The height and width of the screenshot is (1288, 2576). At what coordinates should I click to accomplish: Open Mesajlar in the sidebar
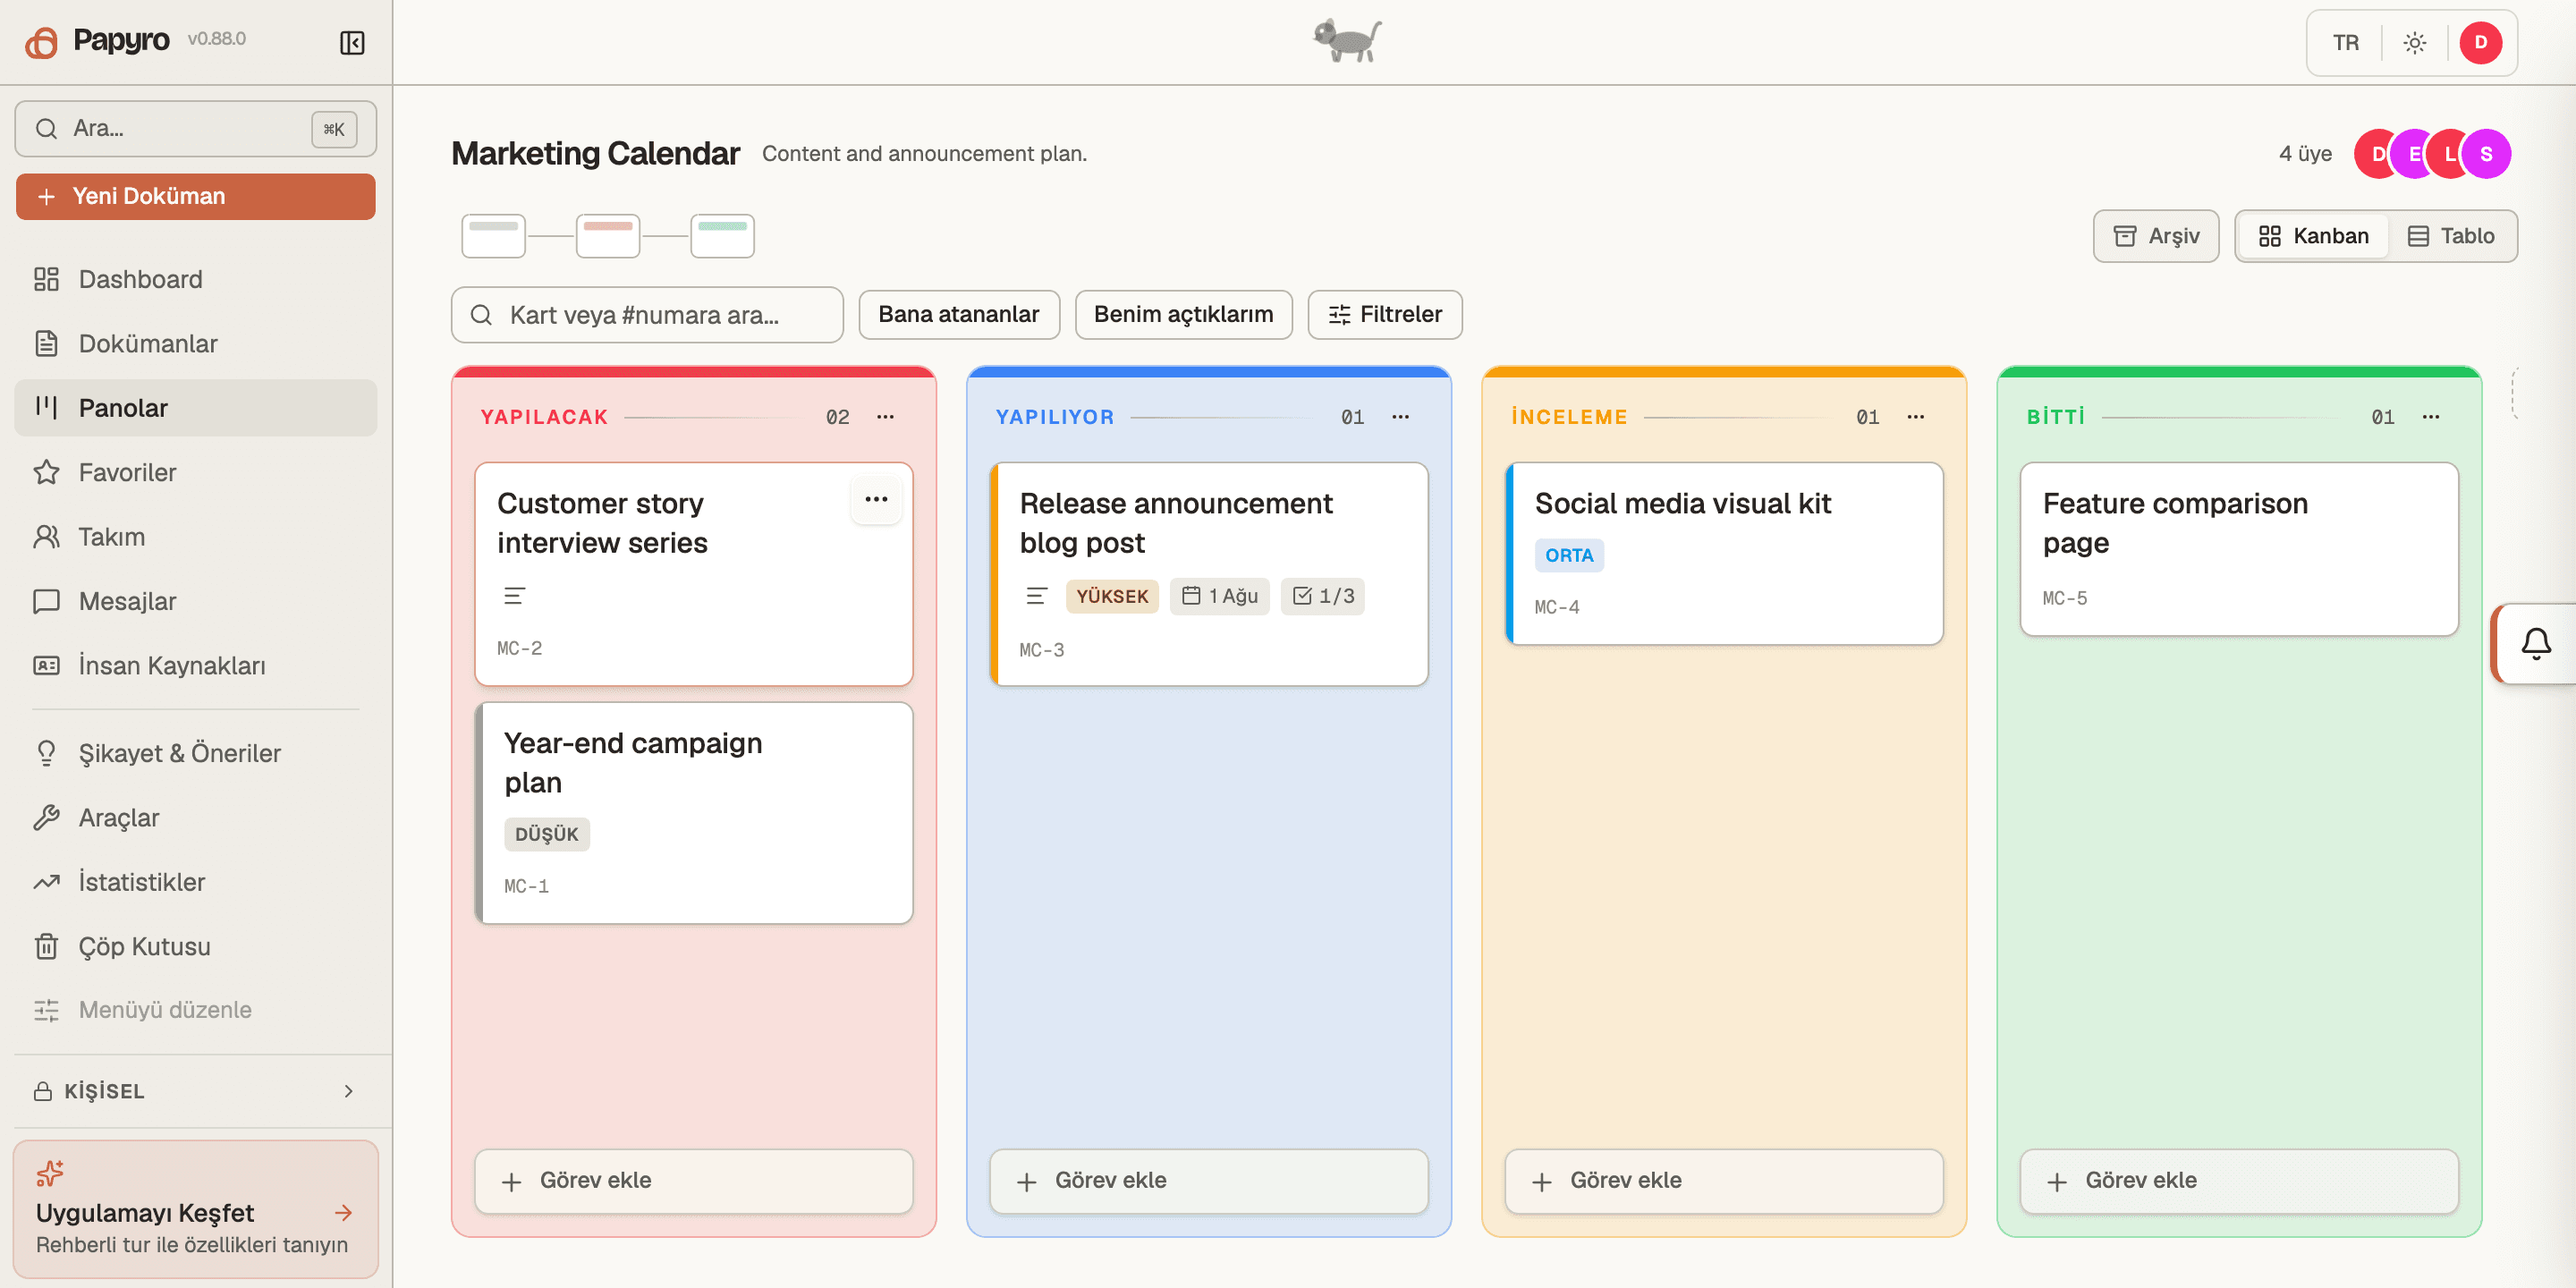196,601
